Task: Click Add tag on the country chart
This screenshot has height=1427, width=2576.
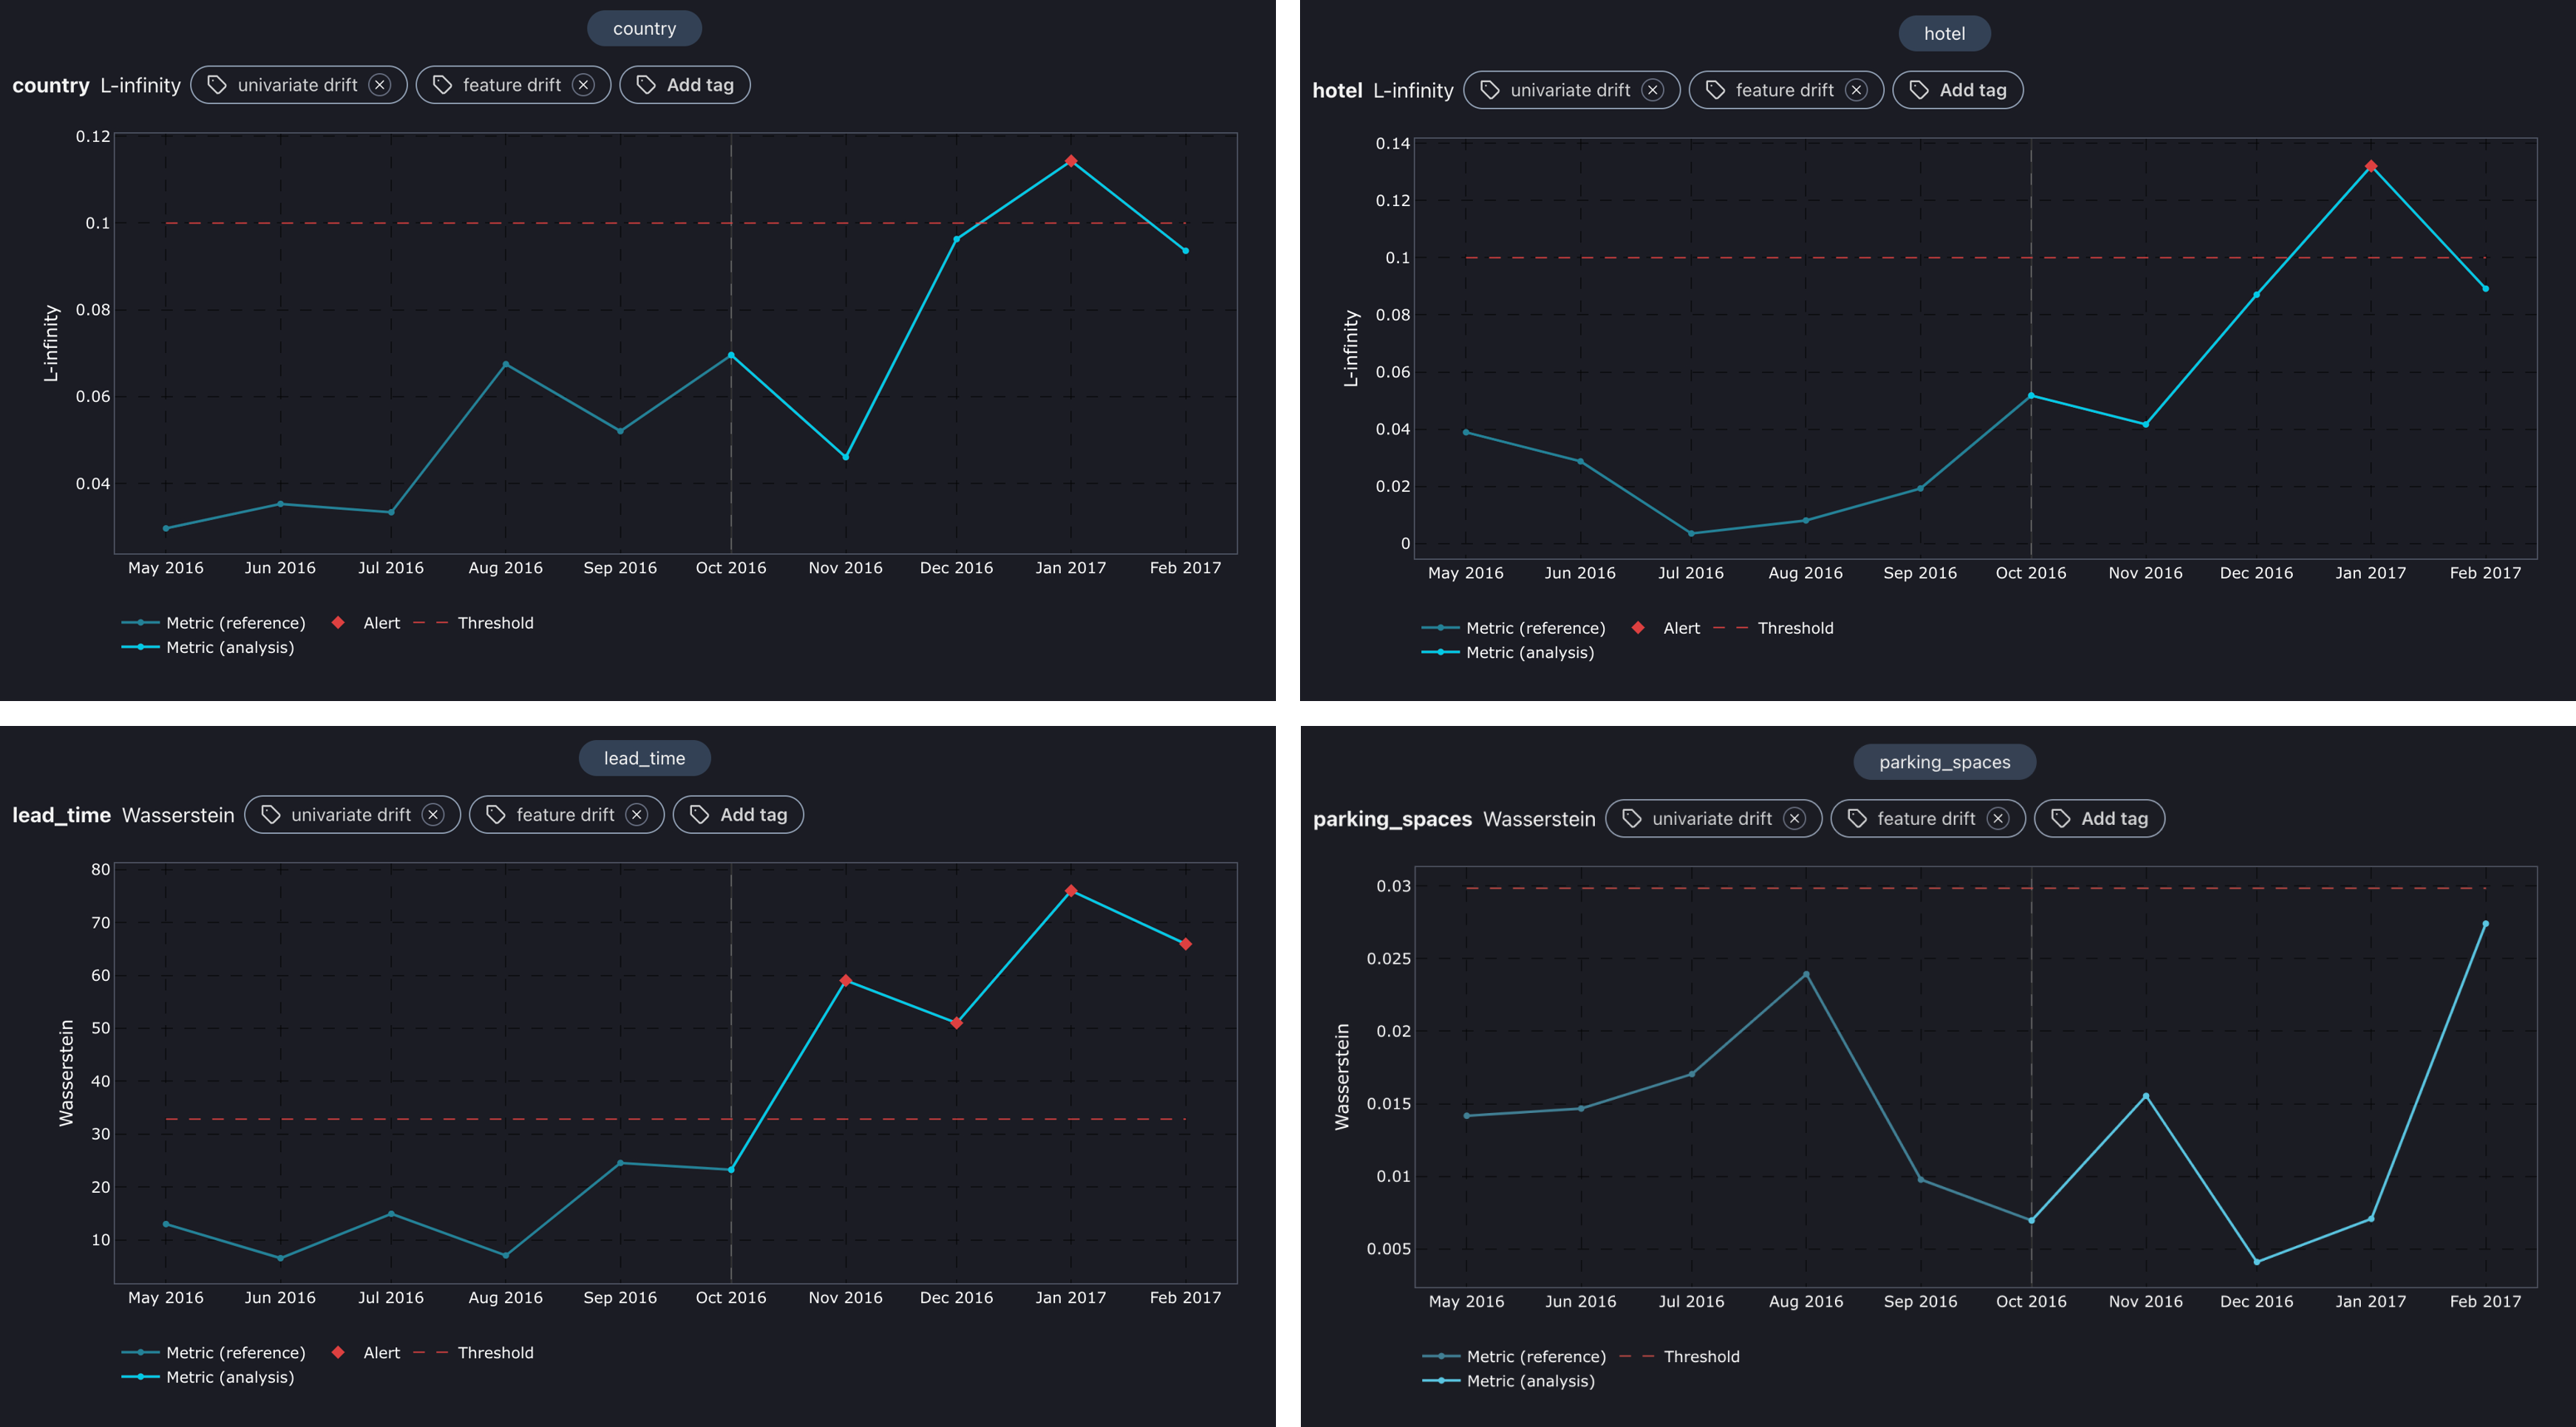Action: click(x=685, y=85)
